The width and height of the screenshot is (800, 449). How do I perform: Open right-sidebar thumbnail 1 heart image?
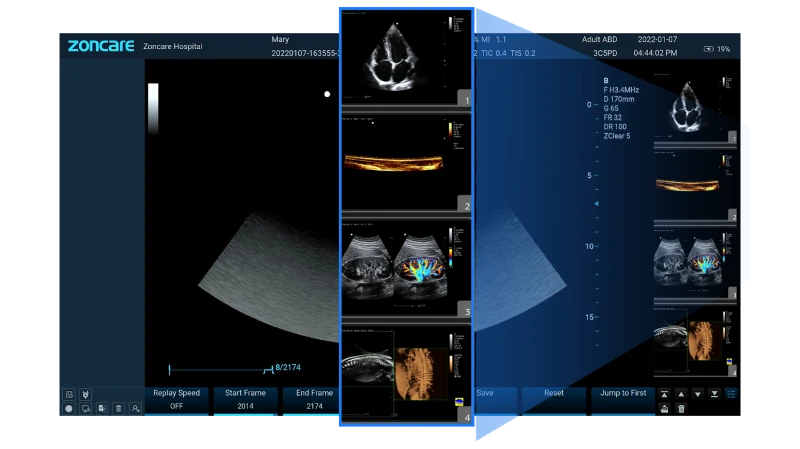695,108
